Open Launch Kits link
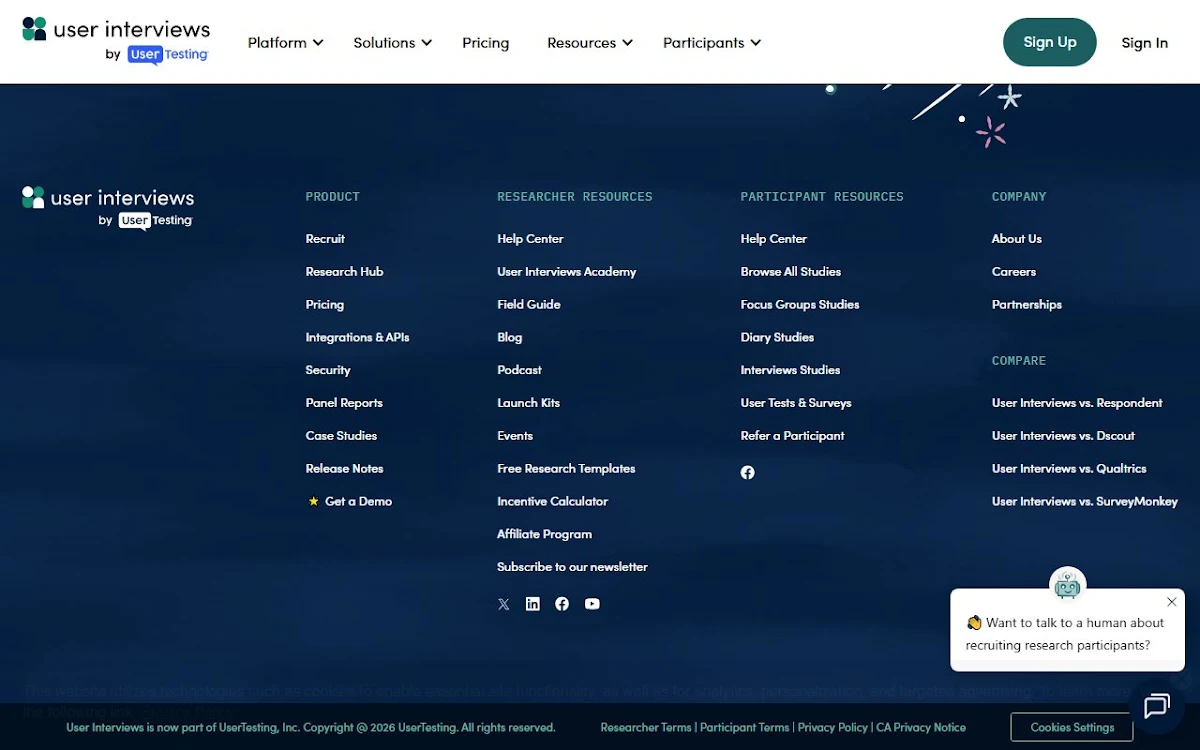Image resolution: width=1200 pixels, height=750 pixels. pyautogui.click(x=529, y=403)
